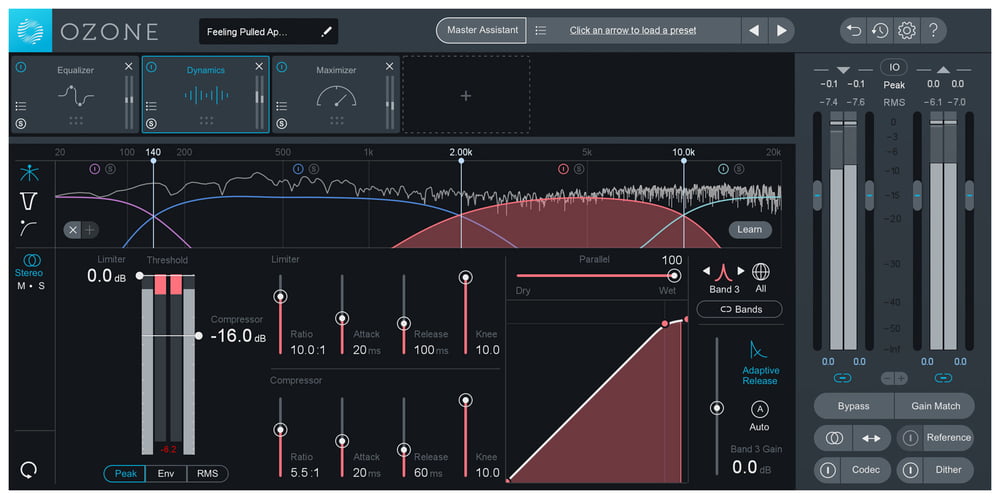Open Dynamics module preset list

(x=152, y=106)
